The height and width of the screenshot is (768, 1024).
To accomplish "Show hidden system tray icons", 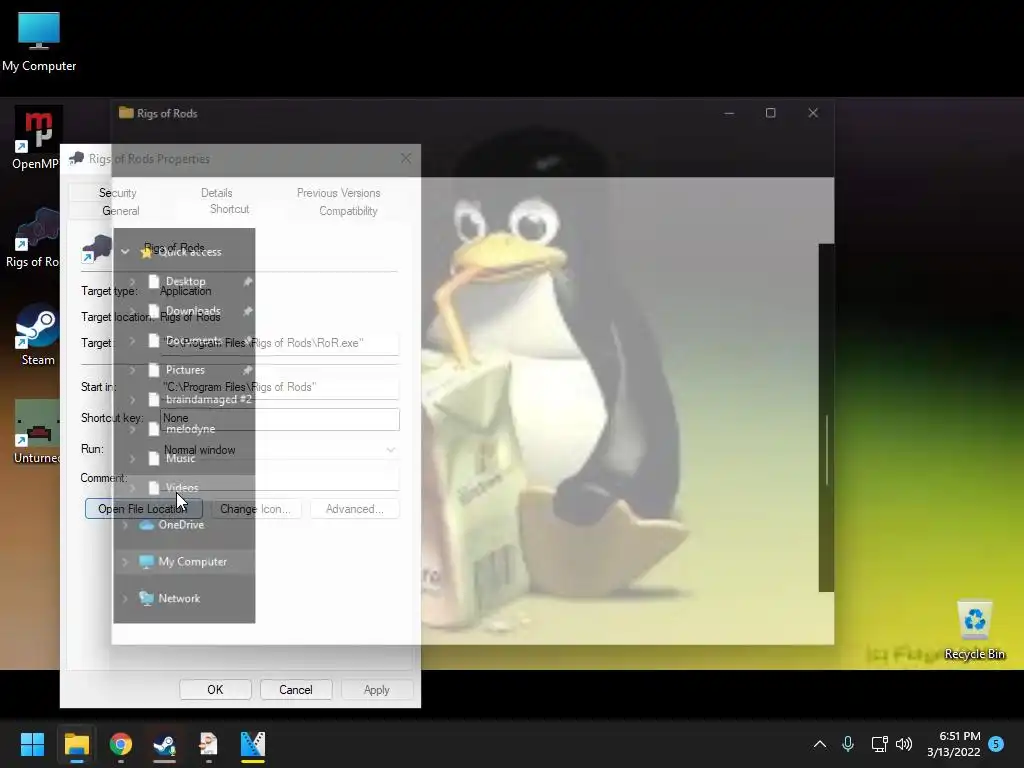I will (820, 744).
